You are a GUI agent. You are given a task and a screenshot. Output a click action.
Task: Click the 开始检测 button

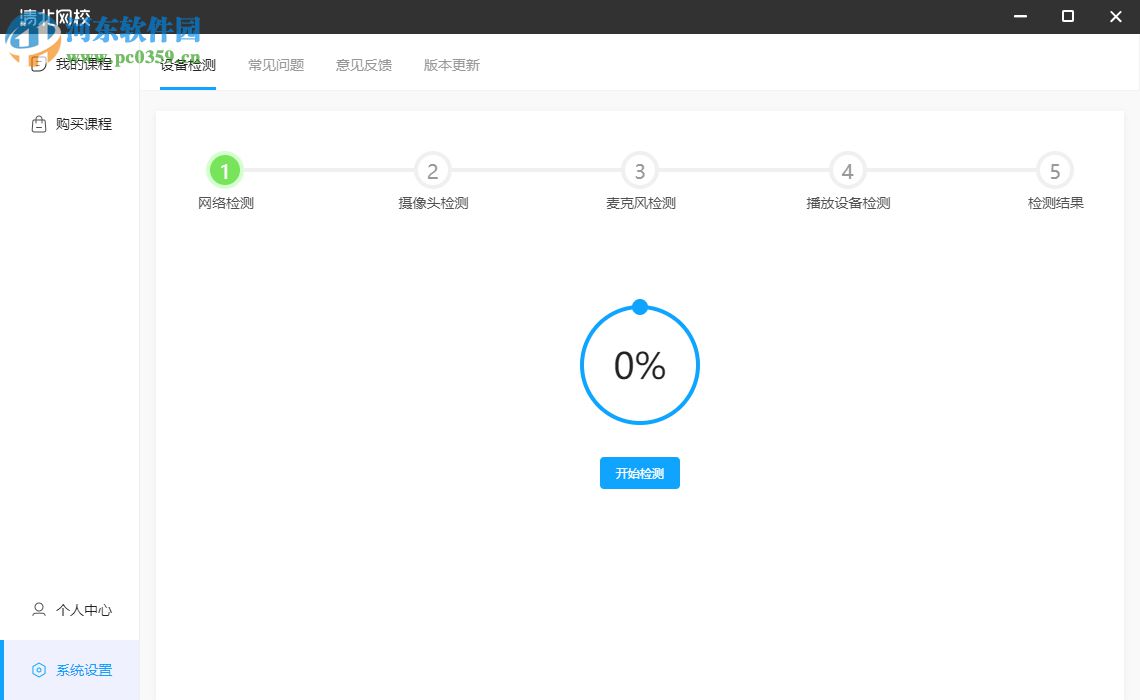click(x=639, y=473)
